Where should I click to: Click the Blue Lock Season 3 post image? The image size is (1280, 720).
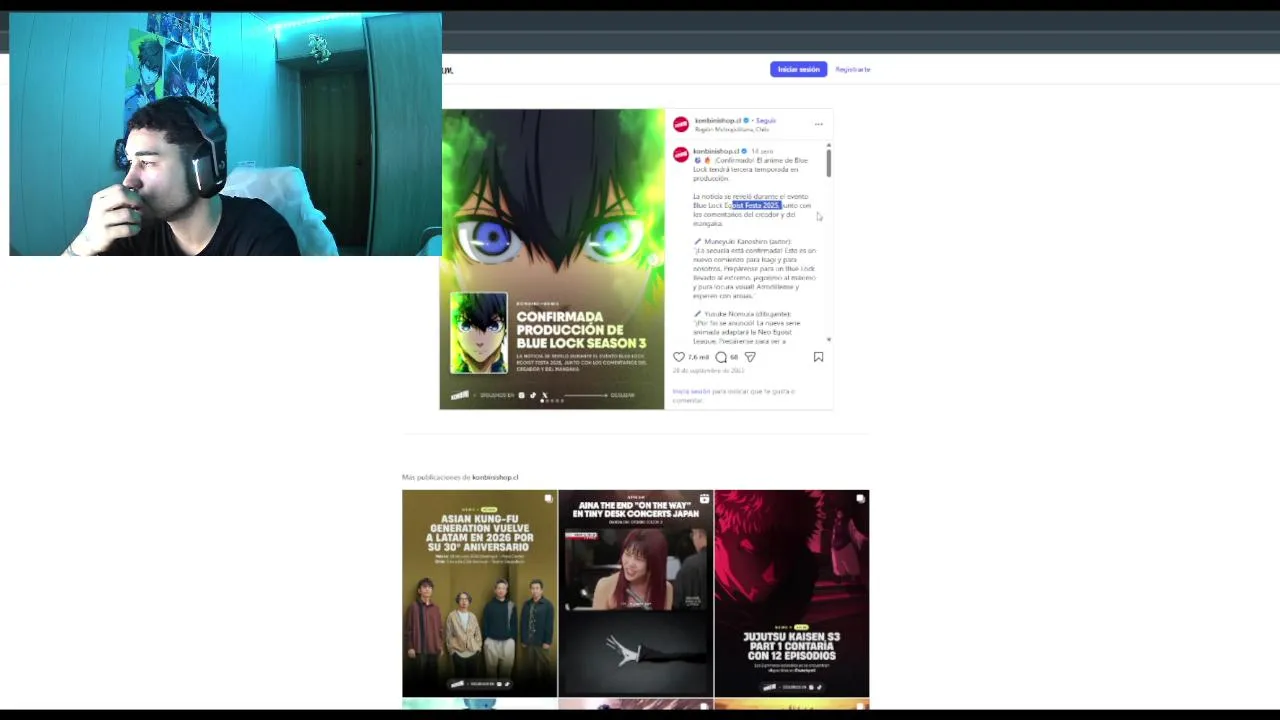pos(552,259)
